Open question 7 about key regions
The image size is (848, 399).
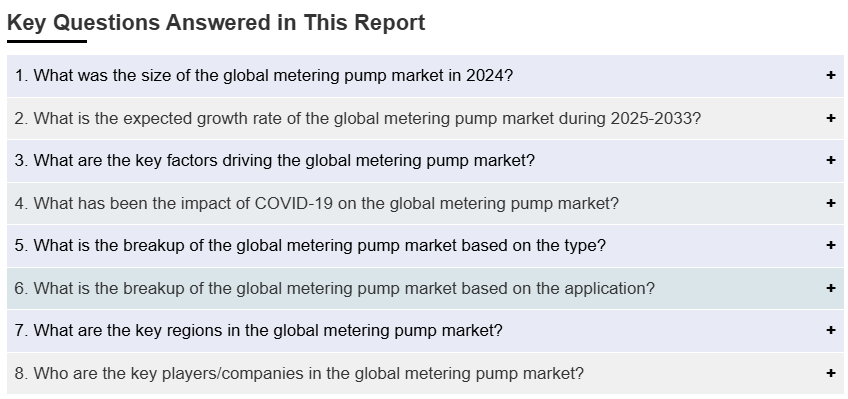259,330
